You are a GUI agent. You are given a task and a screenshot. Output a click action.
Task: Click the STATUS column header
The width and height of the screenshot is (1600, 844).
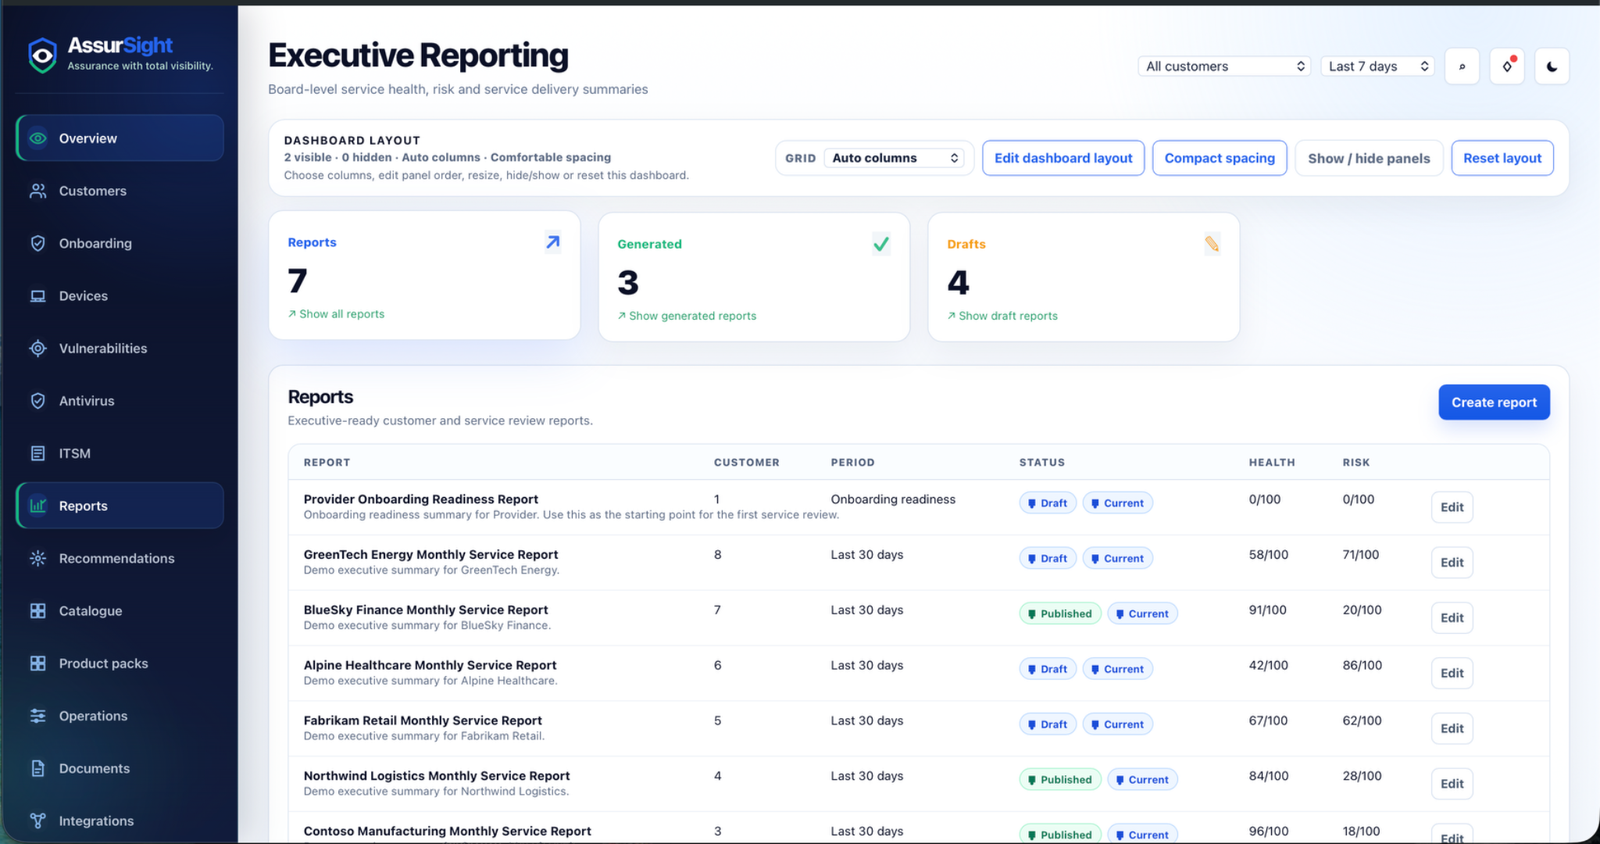tap(1042, 462)
